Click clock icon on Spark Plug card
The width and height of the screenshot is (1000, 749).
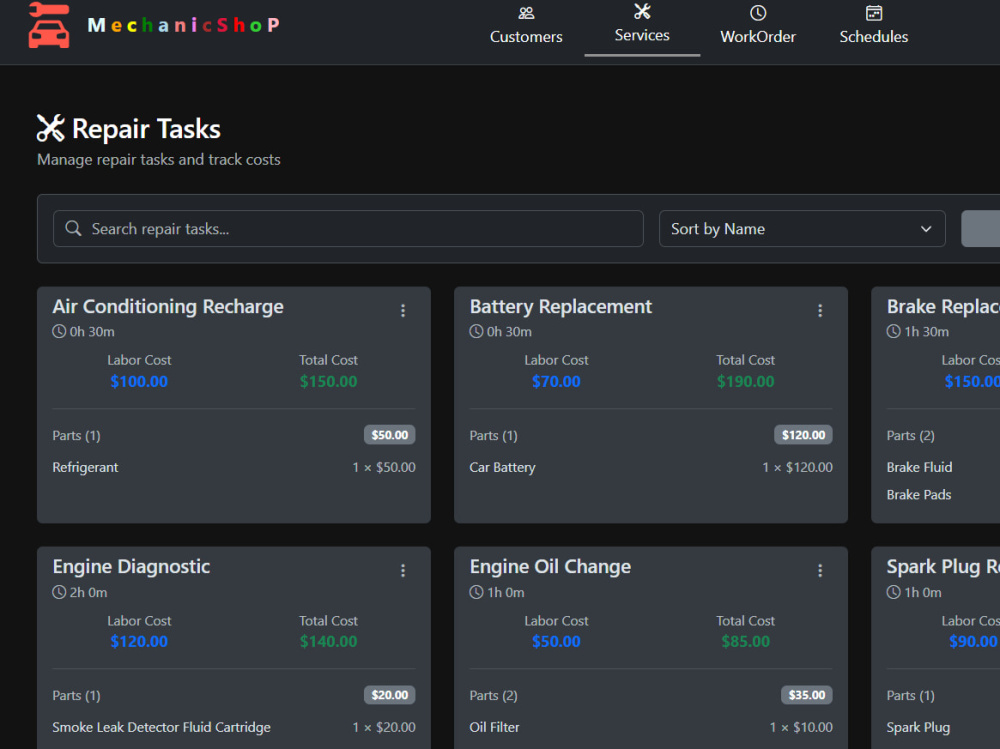pyautogui.click(x=893, y=592)
